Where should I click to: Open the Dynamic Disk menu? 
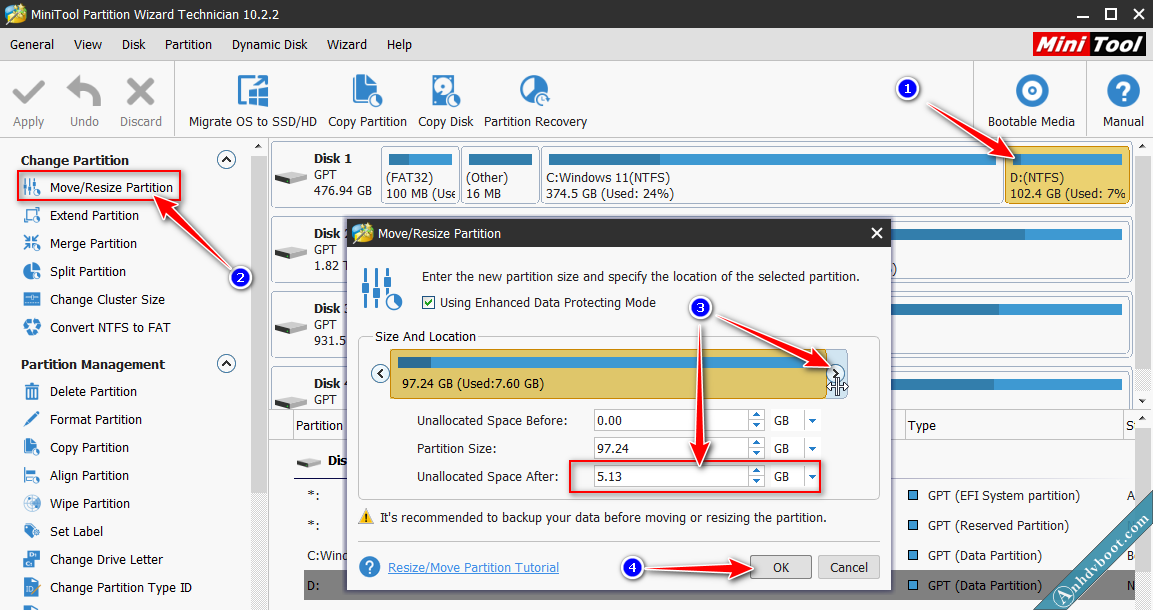(270, 44)
